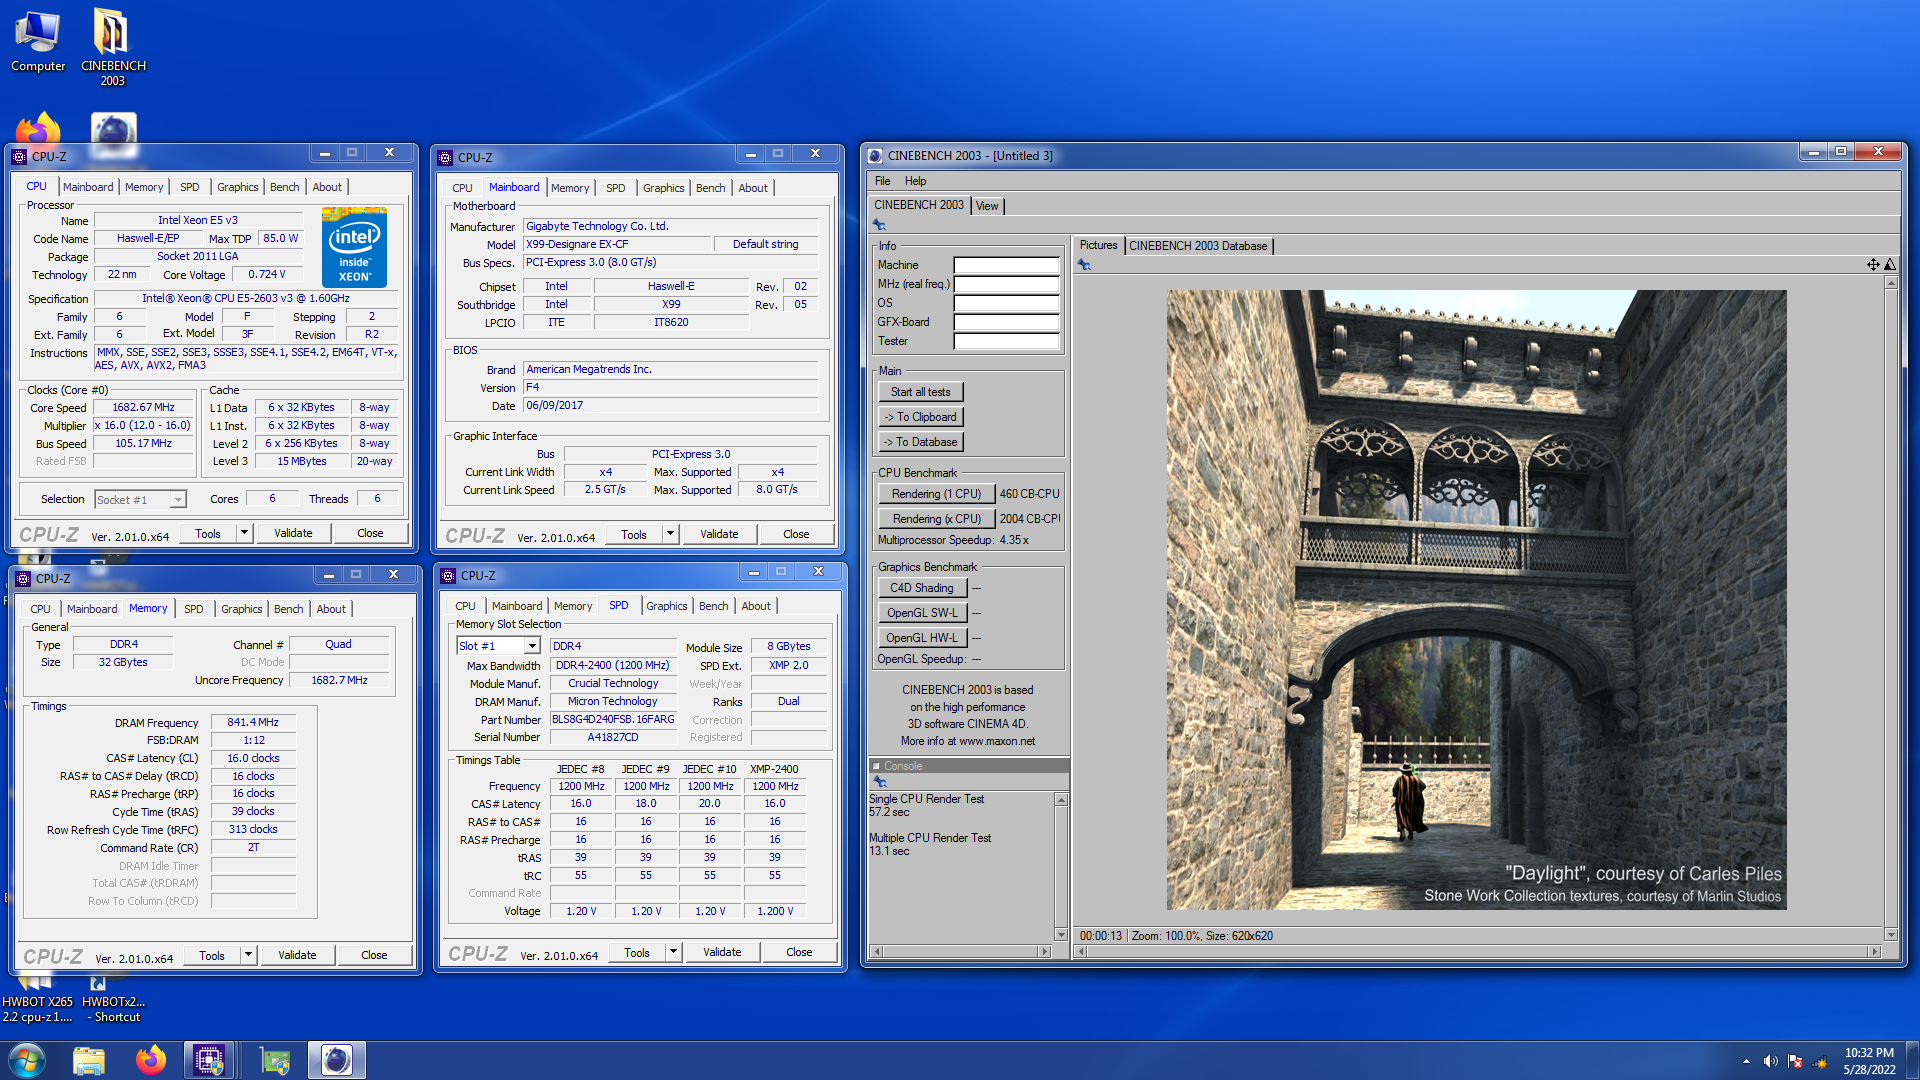The image size is (1920, 1080).
Task: Open the Help menu in Cinebench
Action: tap(915, 181)
